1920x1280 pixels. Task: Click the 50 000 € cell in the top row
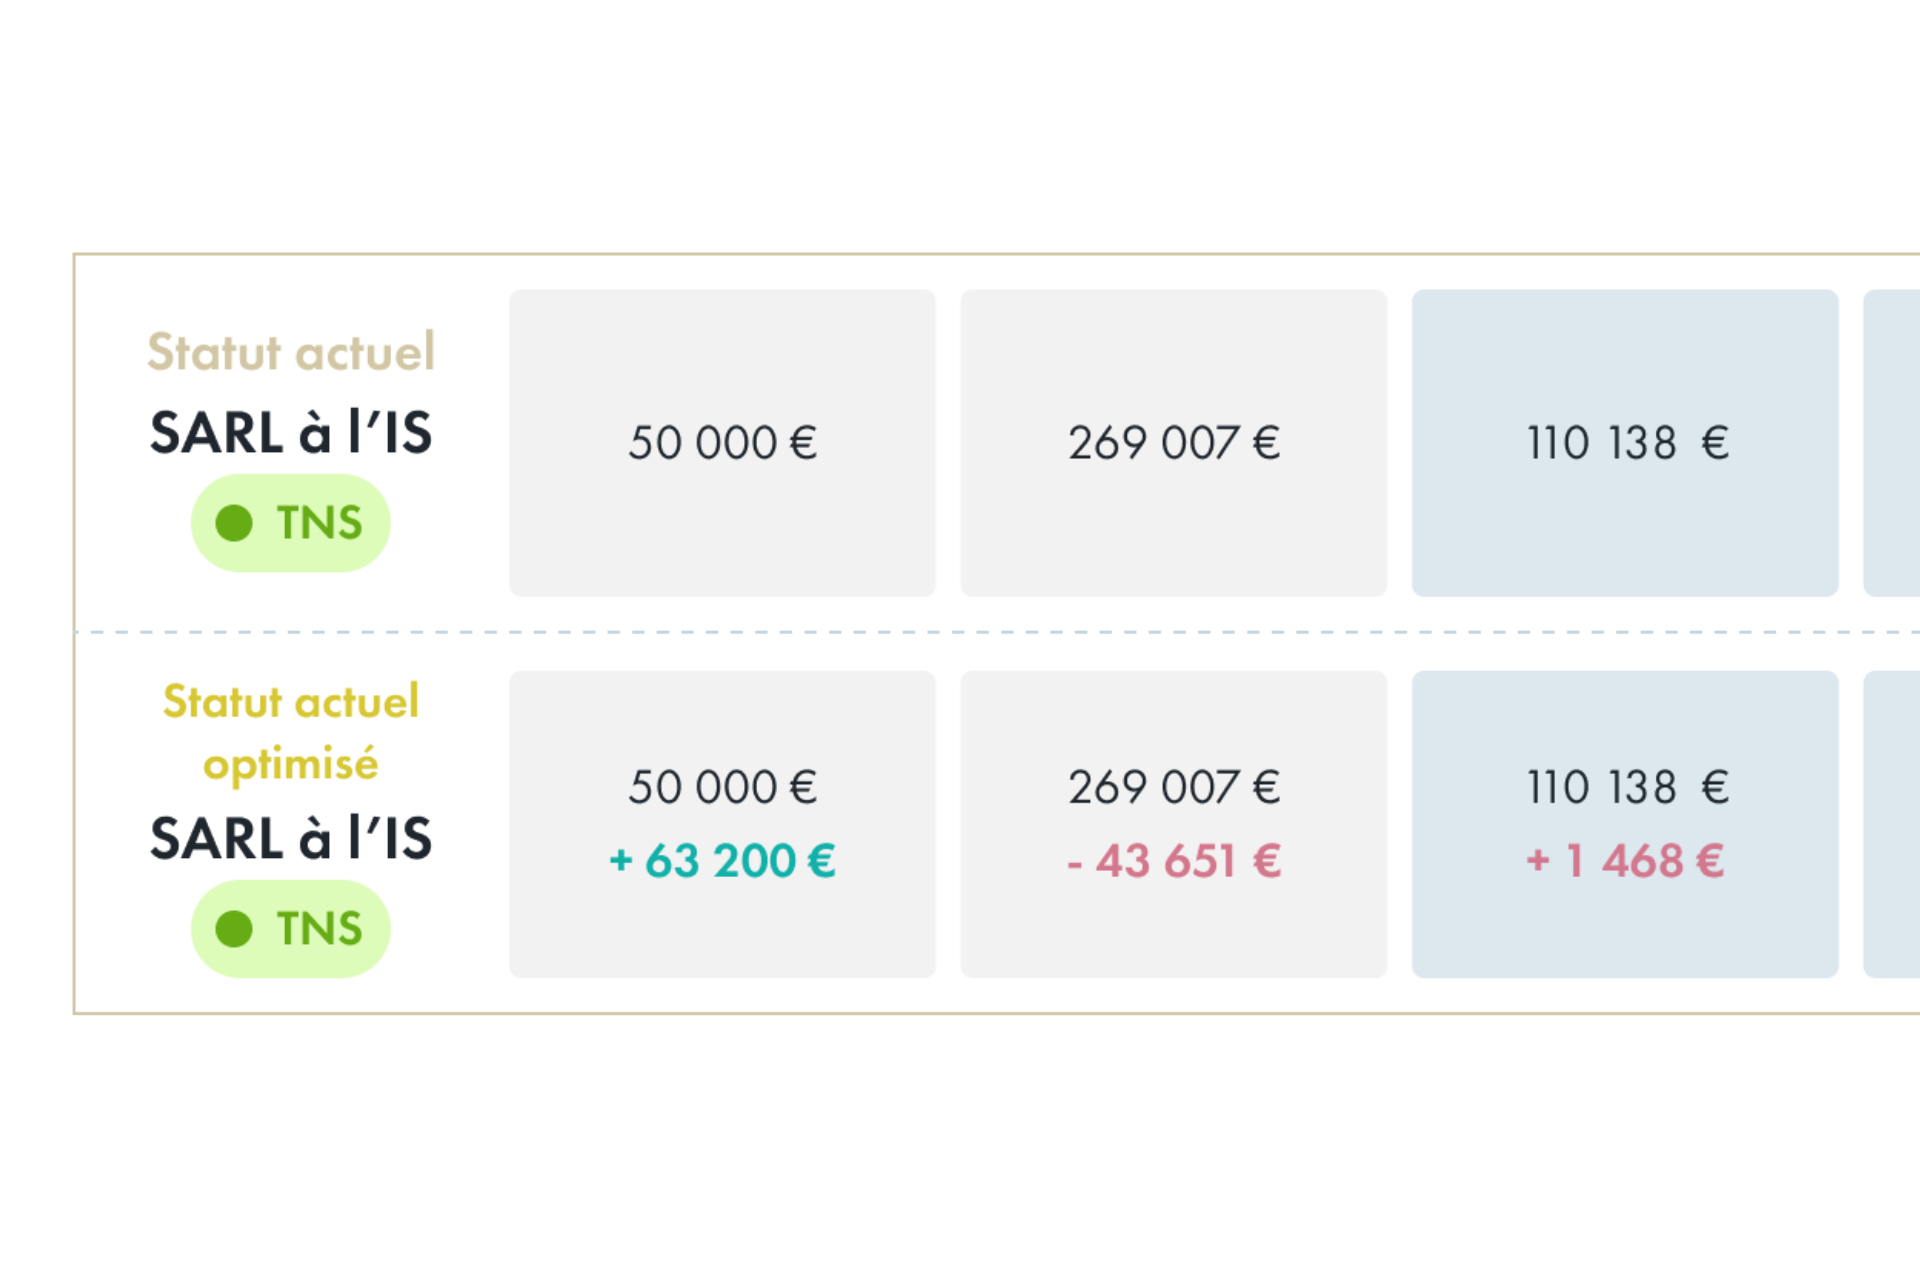[x=722, y=443]
